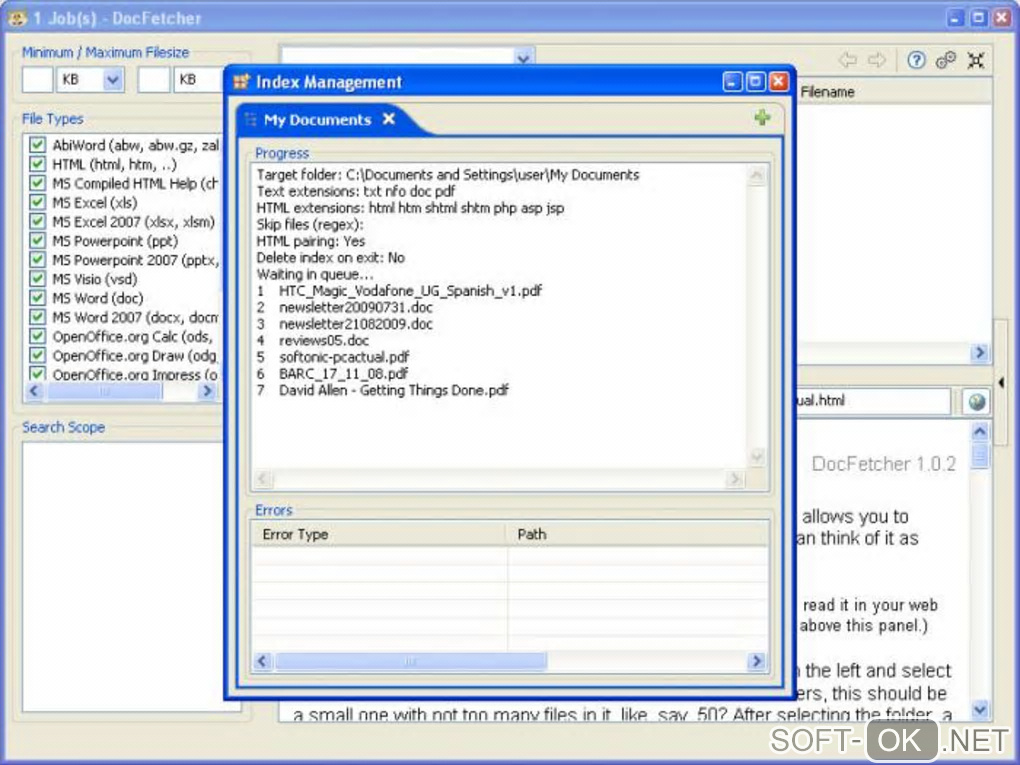Uncheck MS Word (doc) file type
This screenshot has width=1020, height=765.
(x=37, y=298)
